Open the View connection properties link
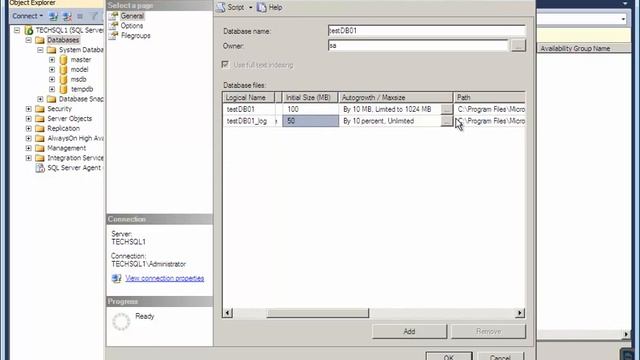This screenshot has height=360, width=640. pyautogui.click(x=164, y=278)
